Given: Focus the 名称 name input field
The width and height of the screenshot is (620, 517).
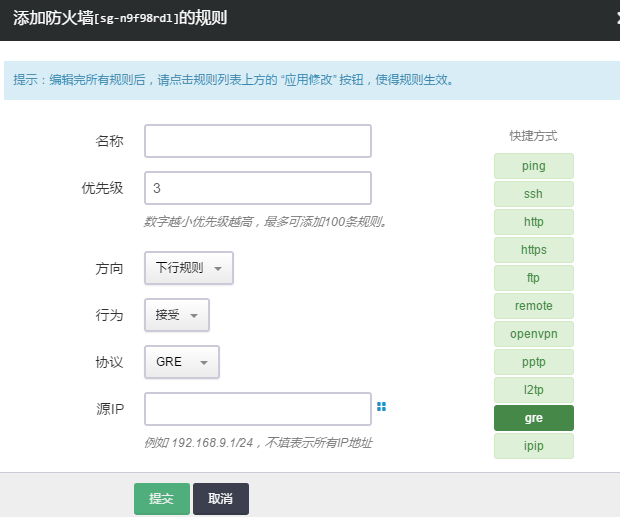Looking at the screenshot, I should click(258, 141).
